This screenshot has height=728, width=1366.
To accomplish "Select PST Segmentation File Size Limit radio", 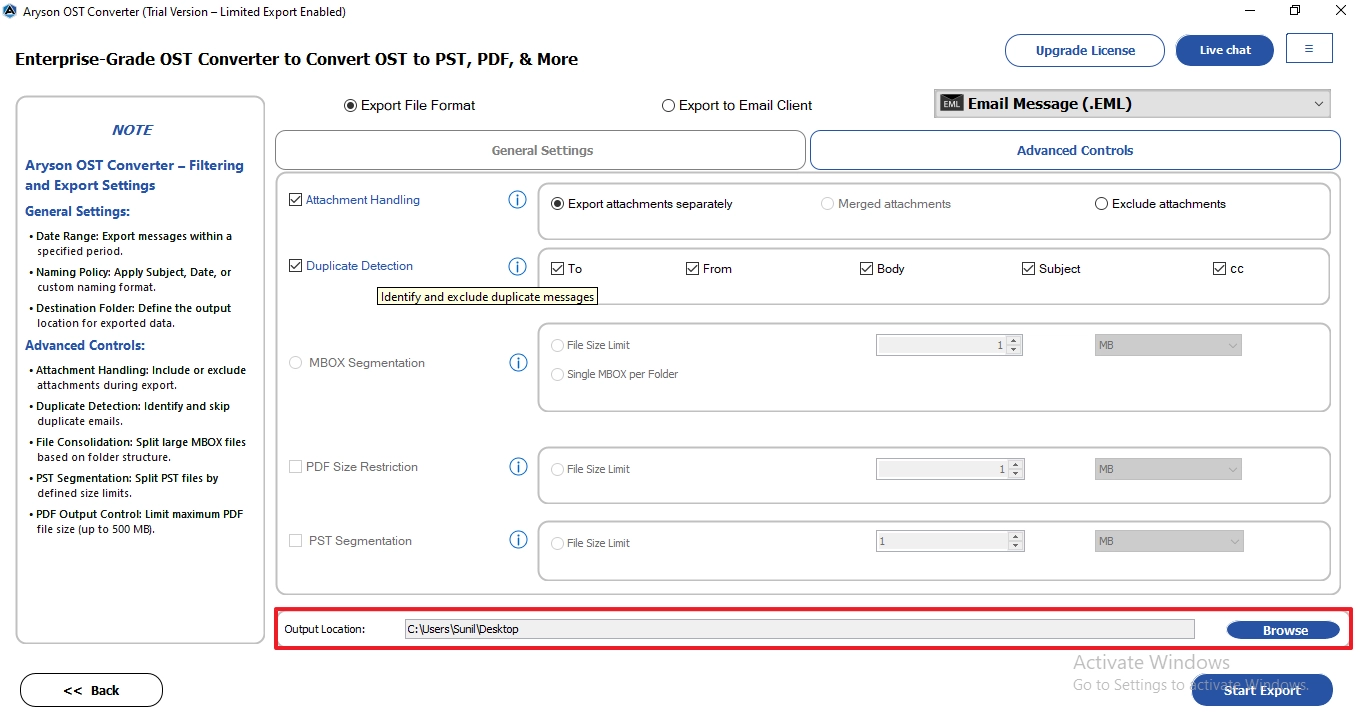I will [x=558, y=543].
